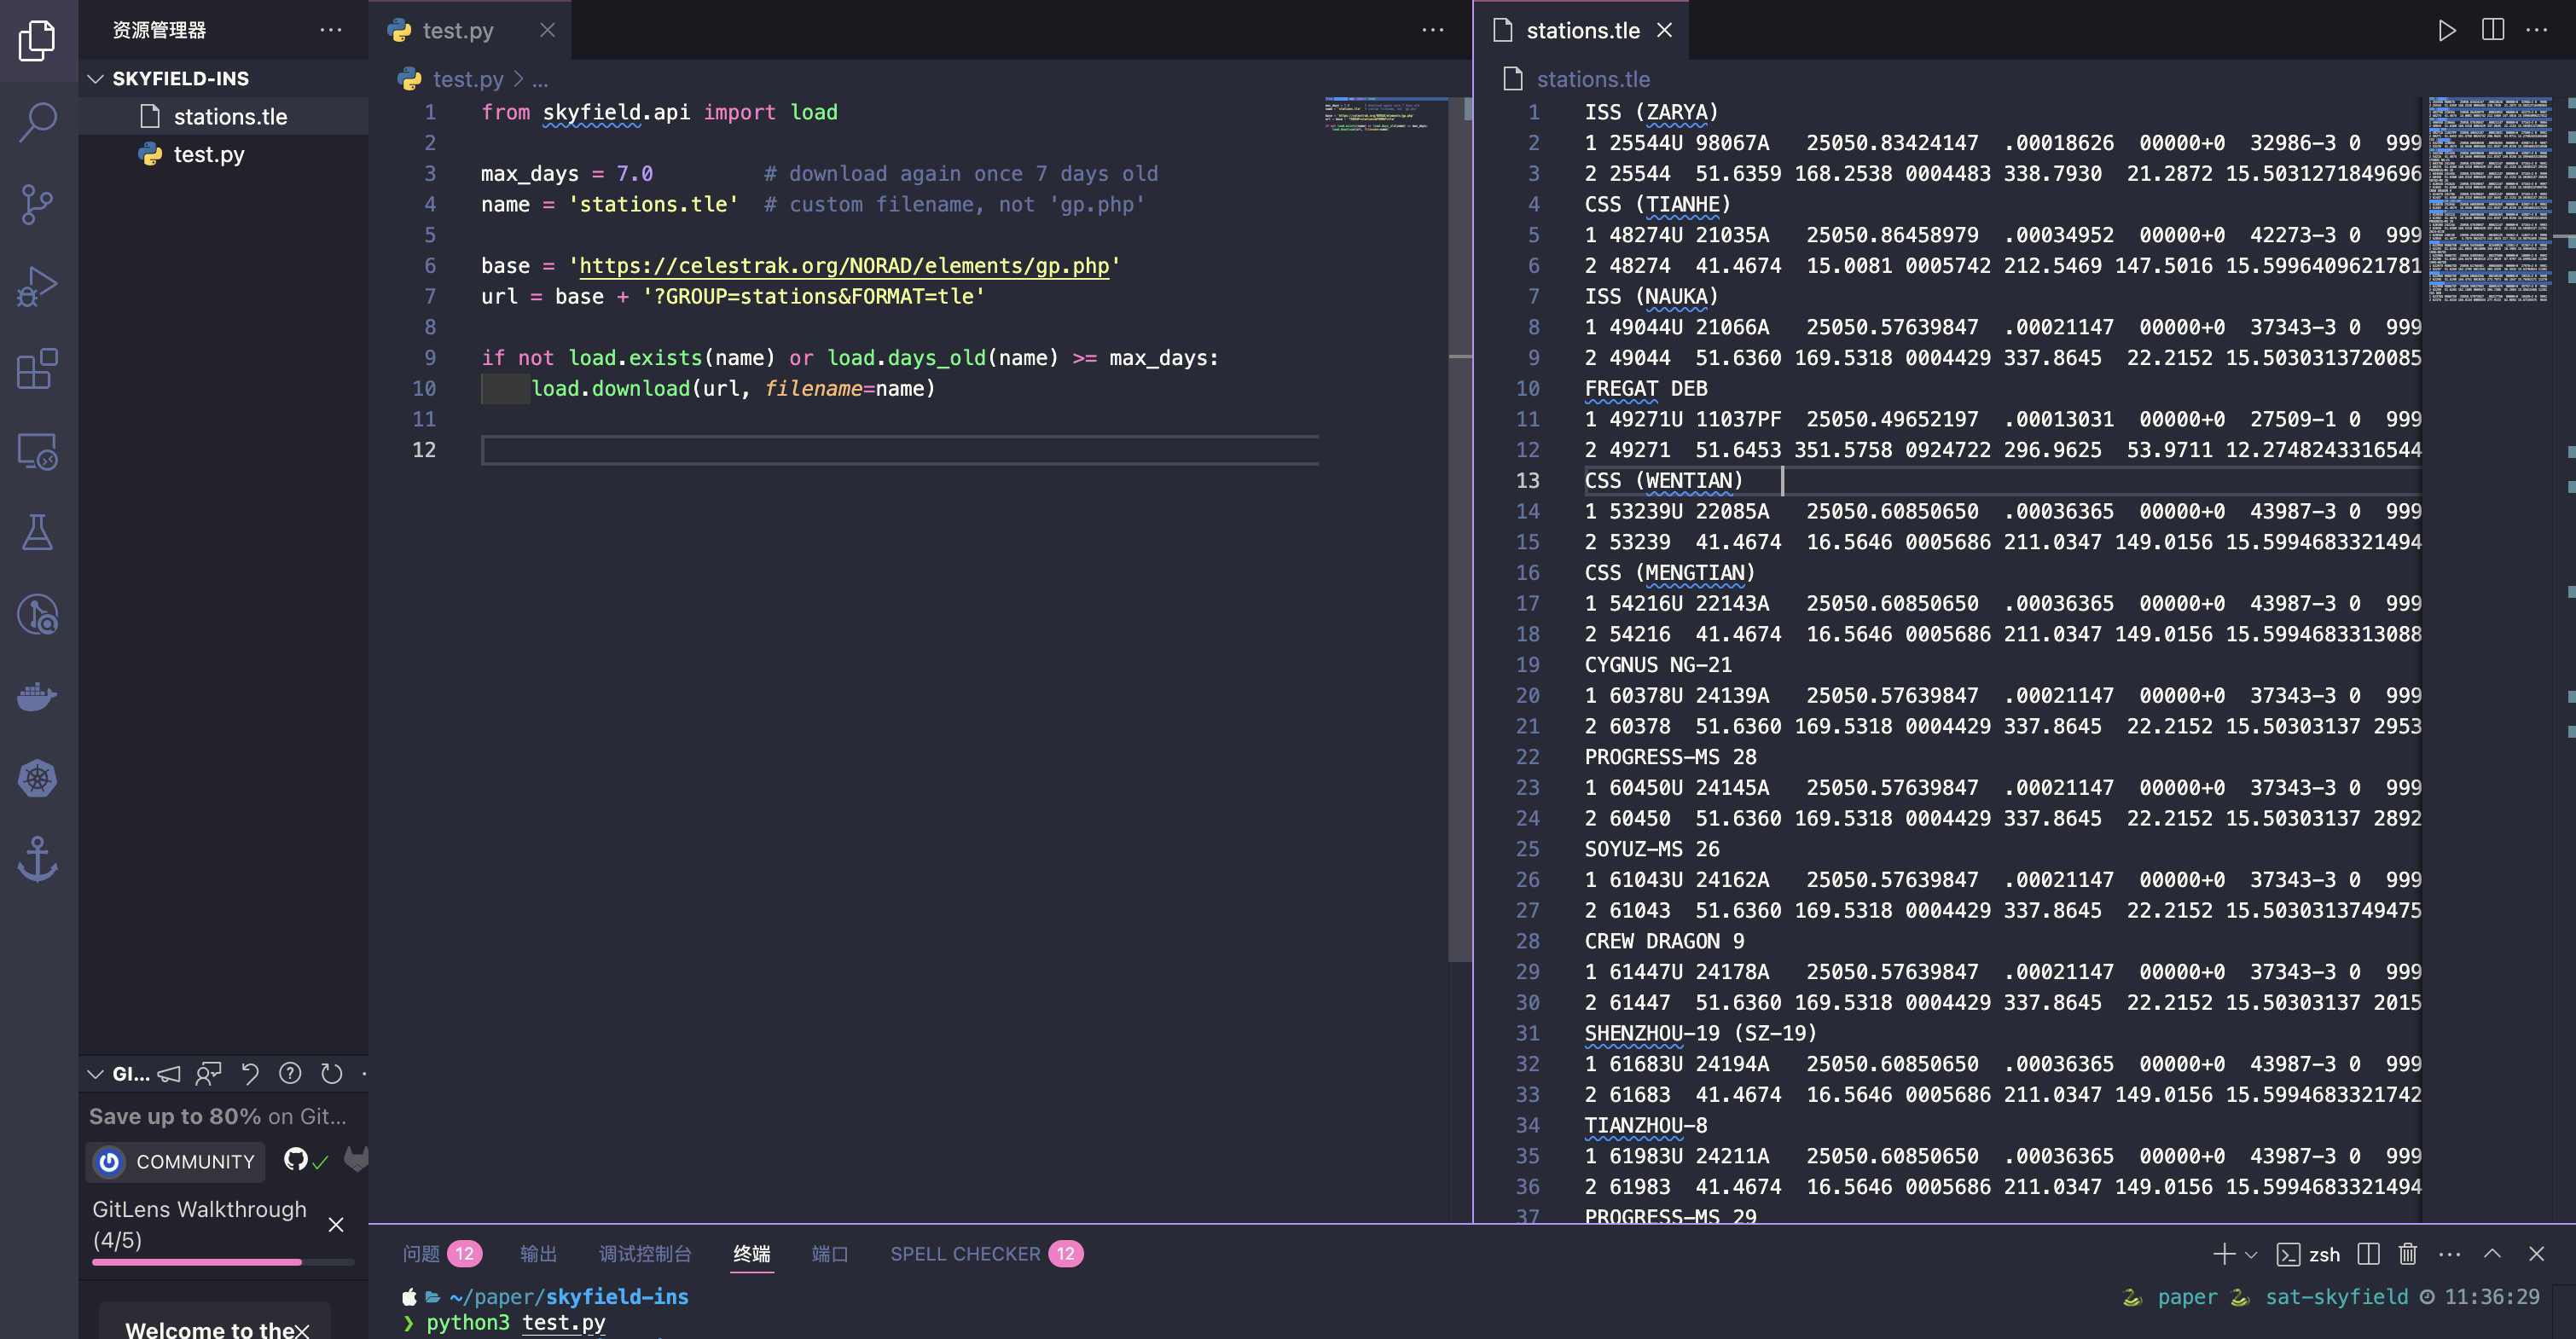Image resolution: width=2576 pixels, height=1339 pixels.
Task: Click the COMMUNITY GitLens button
Action: 176,1161
